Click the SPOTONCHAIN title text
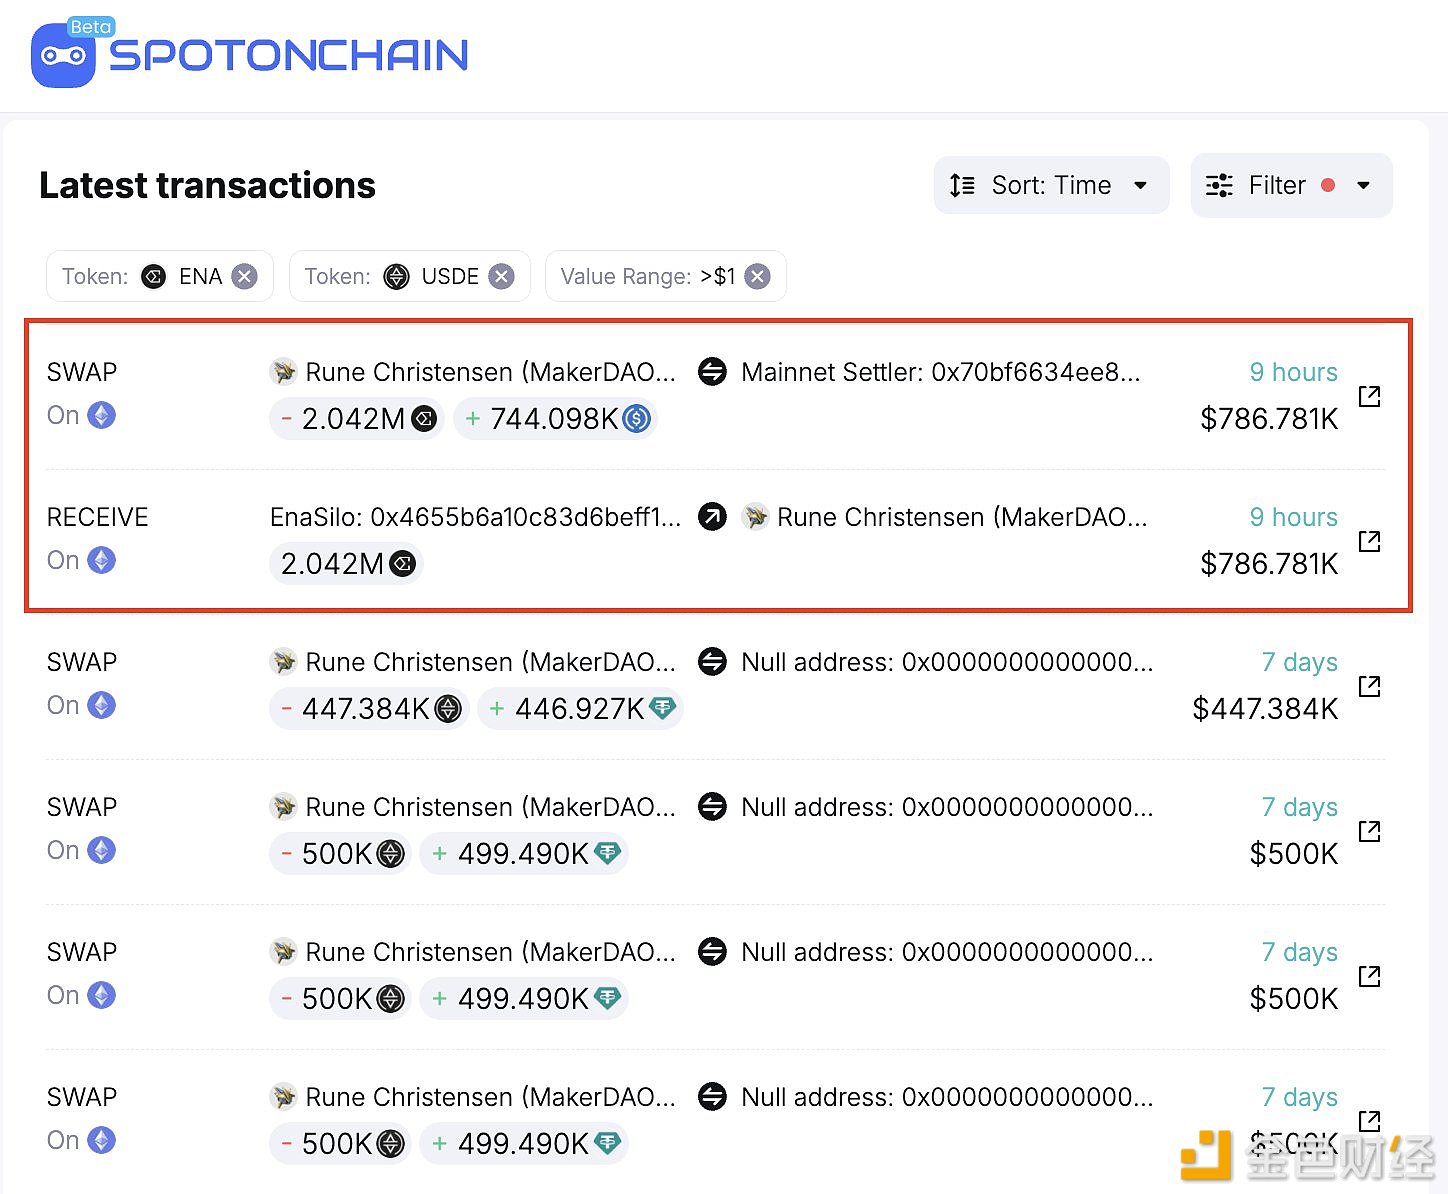This screenshot has height=1194, width=1448. (x=289, y=56)
